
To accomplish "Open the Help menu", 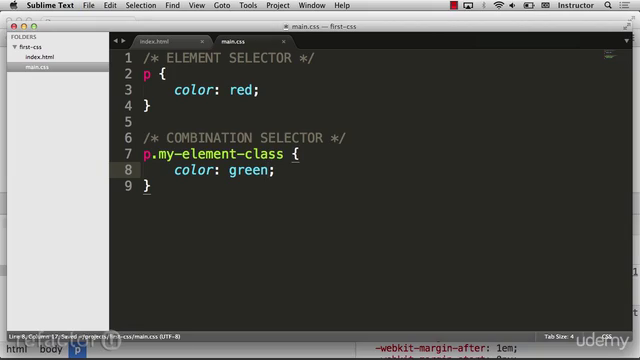I will (342, 5).
